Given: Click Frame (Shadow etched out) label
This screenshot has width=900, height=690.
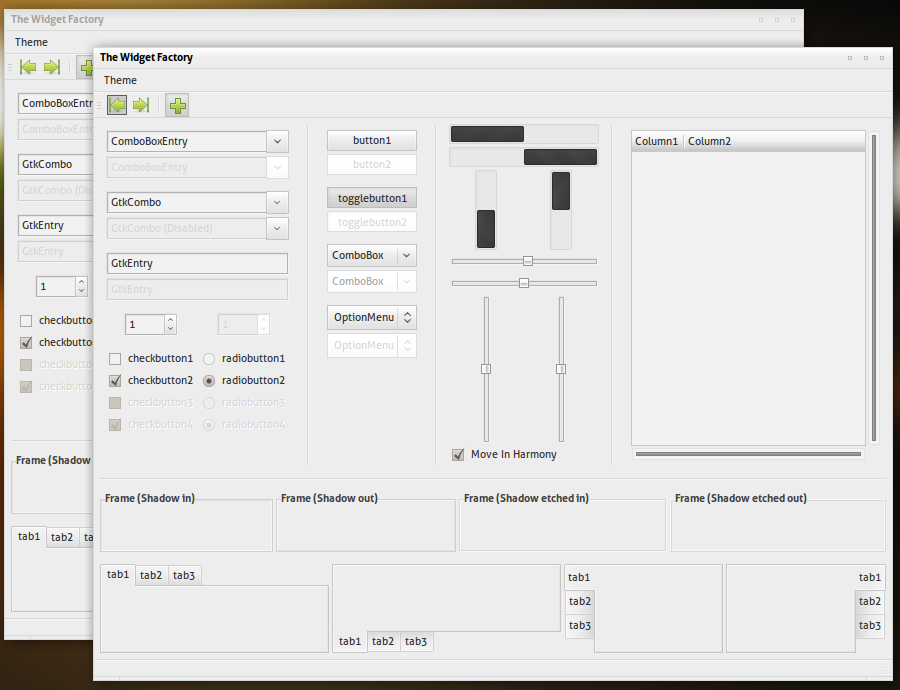Looking at the screenshot, I should [x=741, y=498].
